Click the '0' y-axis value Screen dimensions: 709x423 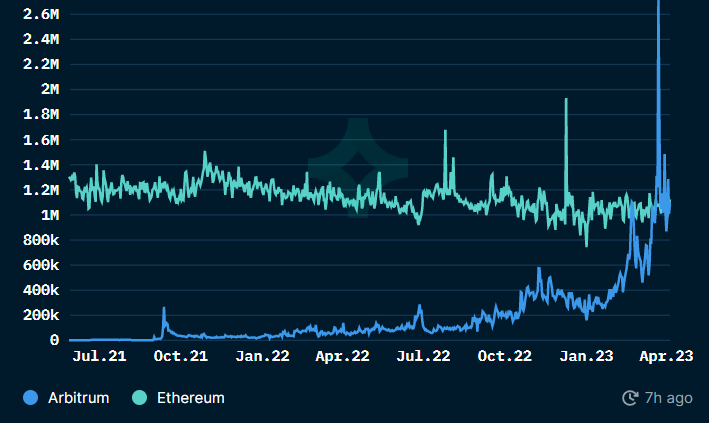click(55, 340)
